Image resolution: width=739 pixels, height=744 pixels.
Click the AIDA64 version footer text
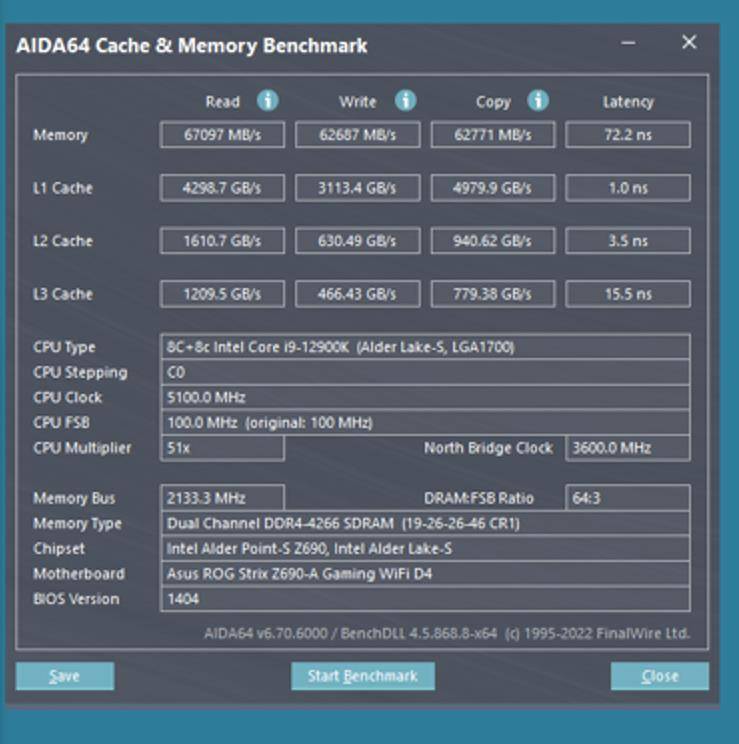tap(447, 633)
